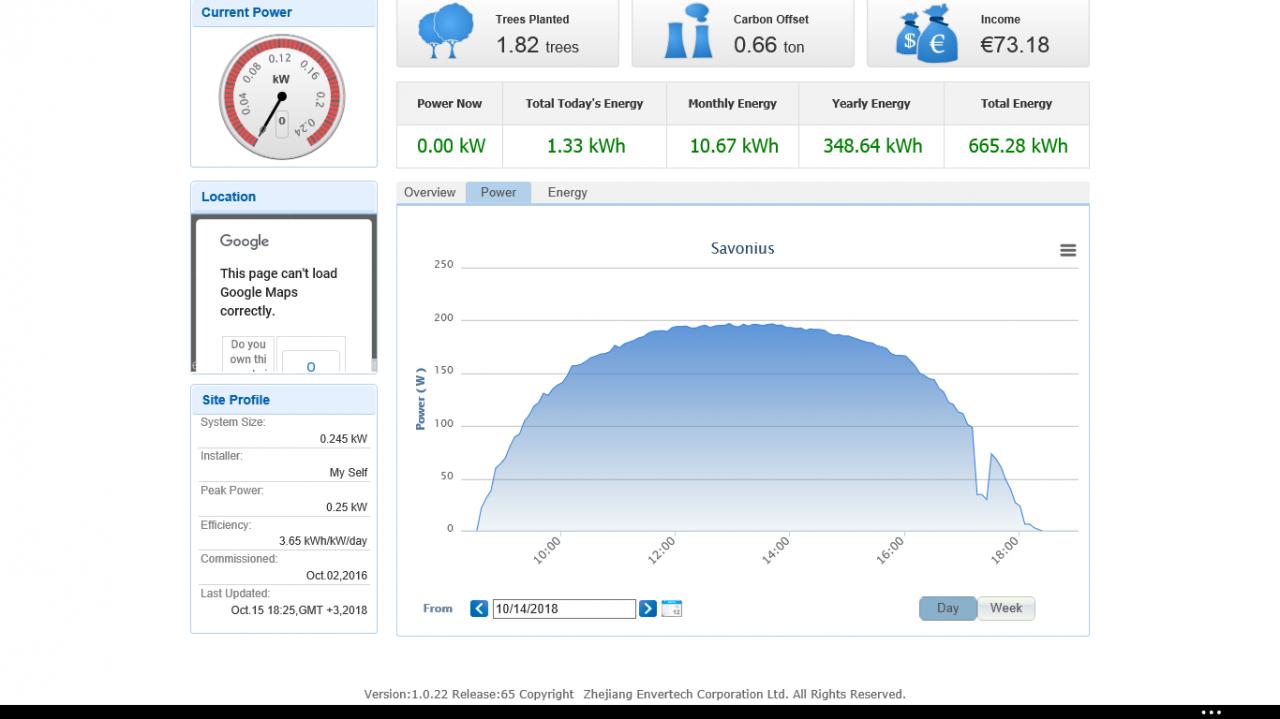Screen dimensions: 1280x719
Task: Click Efficiency value 3.65 kWh/kW/day
Action: pyautogui.click(x=323, y=541)
